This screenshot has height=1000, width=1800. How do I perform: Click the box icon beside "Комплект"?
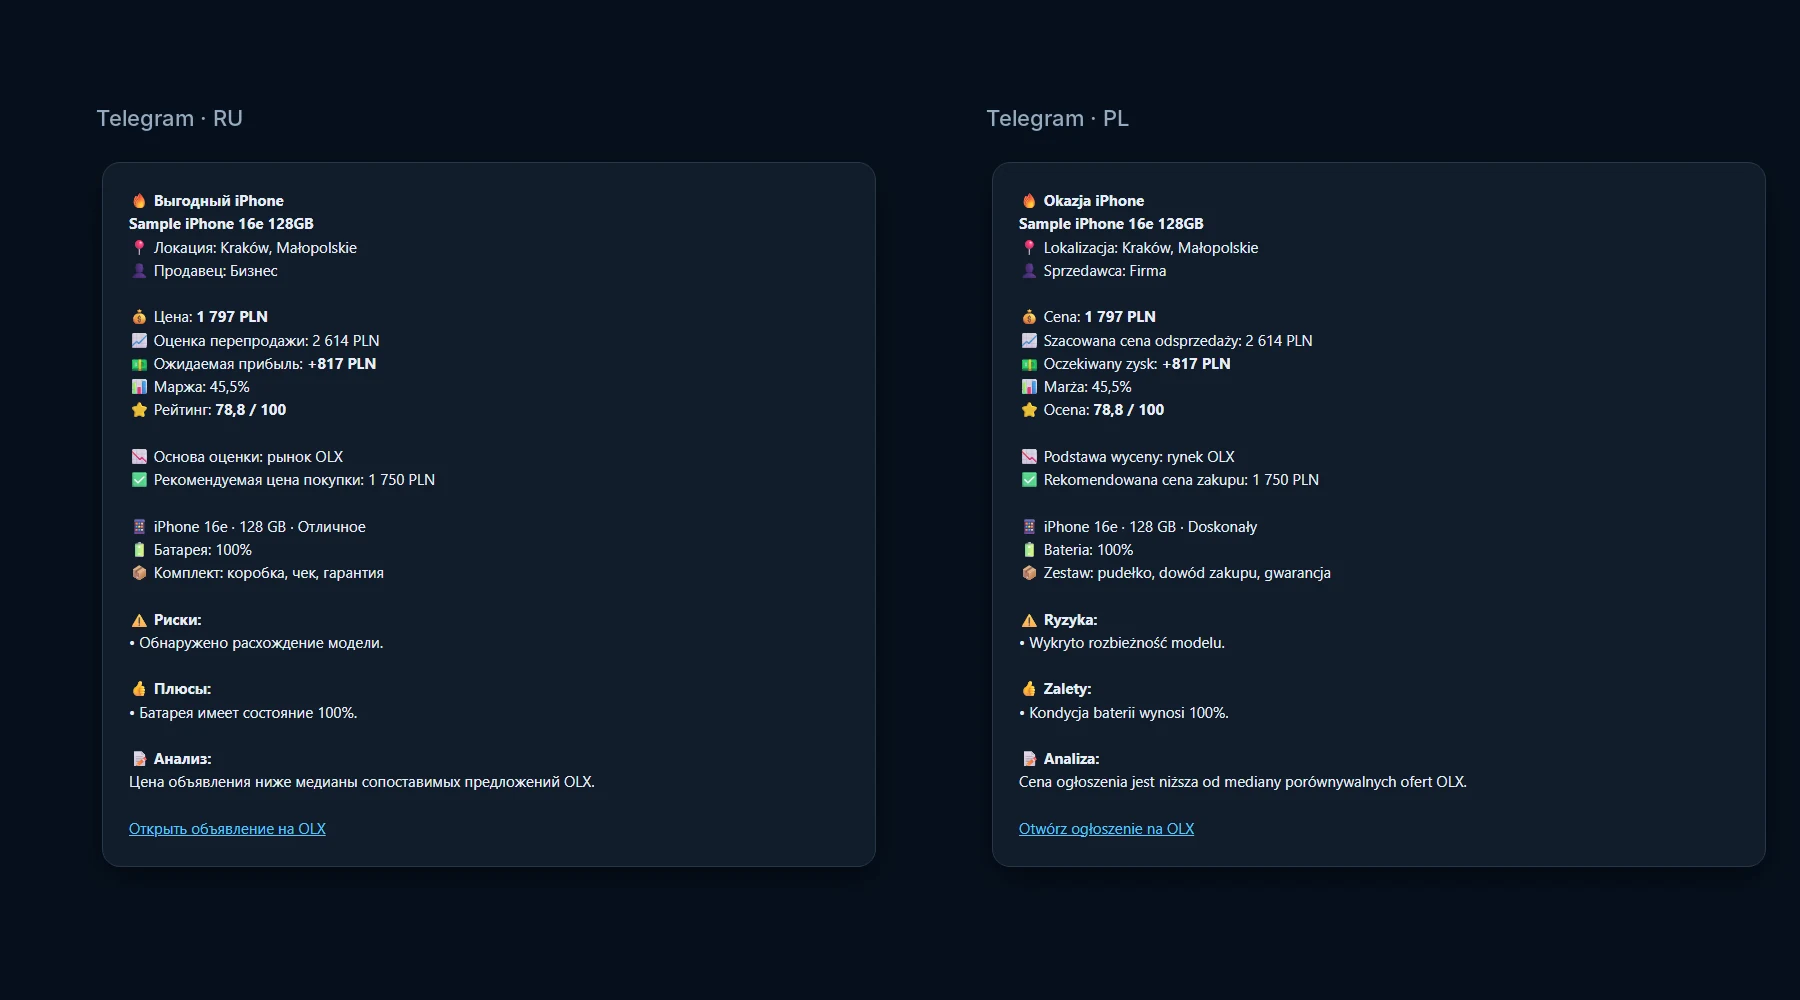[139, 573]
